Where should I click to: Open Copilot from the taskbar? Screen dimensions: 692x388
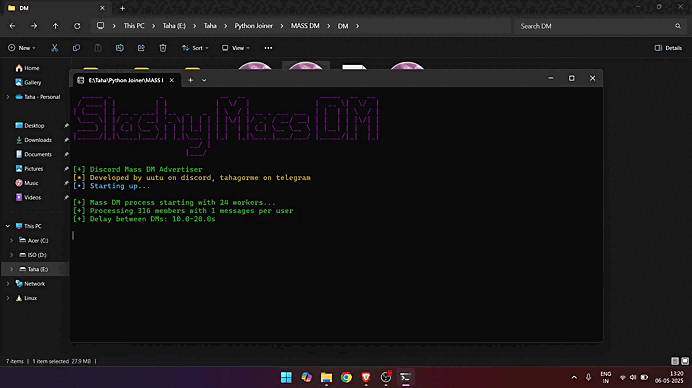tap(306, 377)
